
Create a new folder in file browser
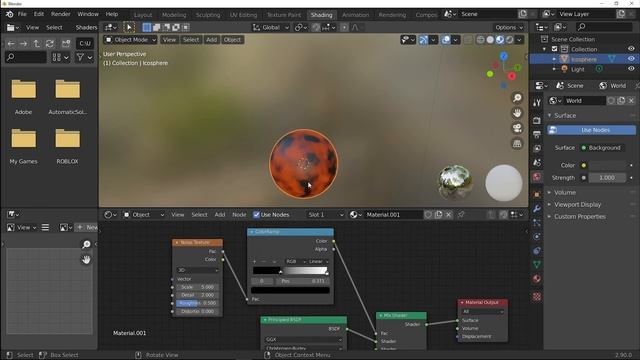tap(66, 44)
